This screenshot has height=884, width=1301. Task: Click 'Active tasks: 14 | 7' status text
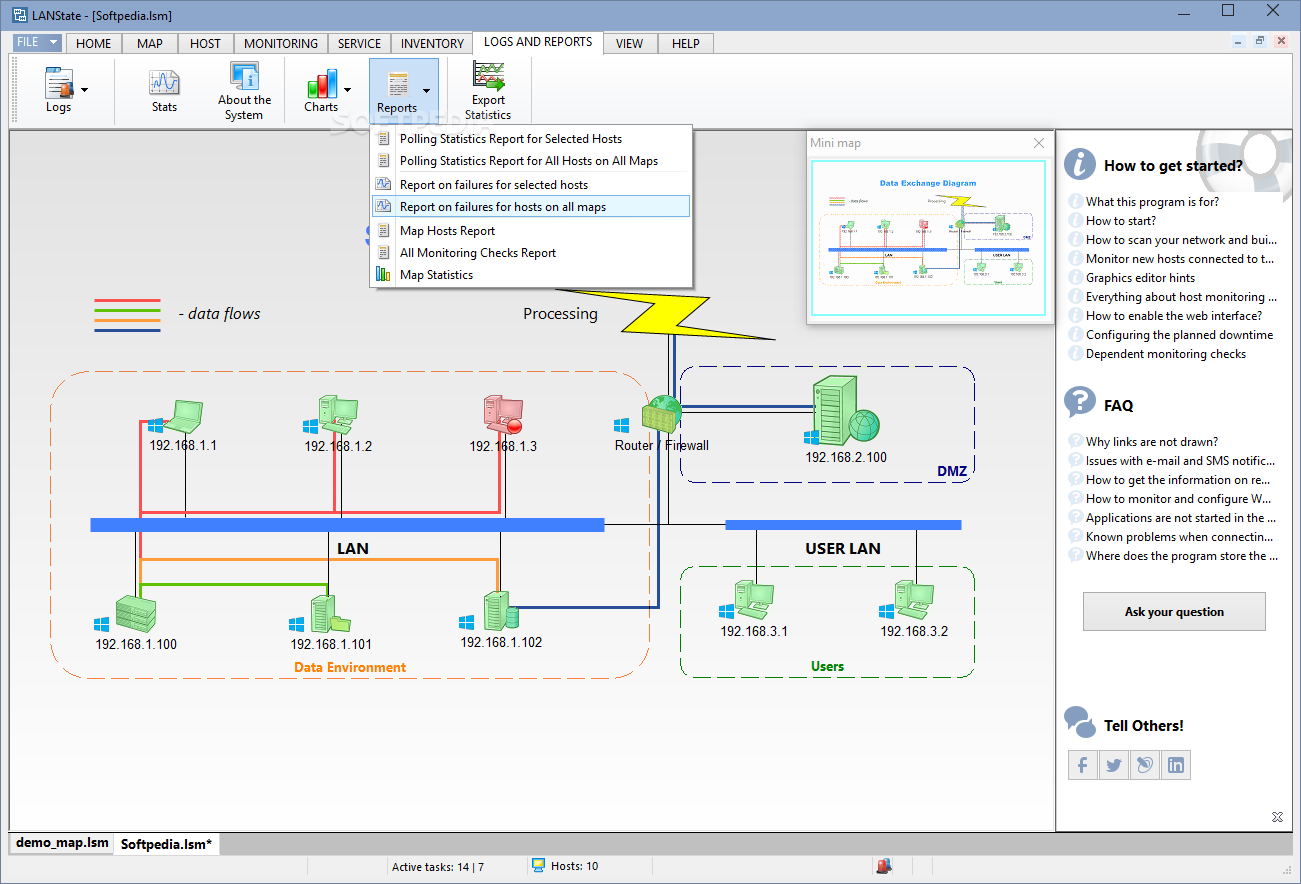pos(437,867)
